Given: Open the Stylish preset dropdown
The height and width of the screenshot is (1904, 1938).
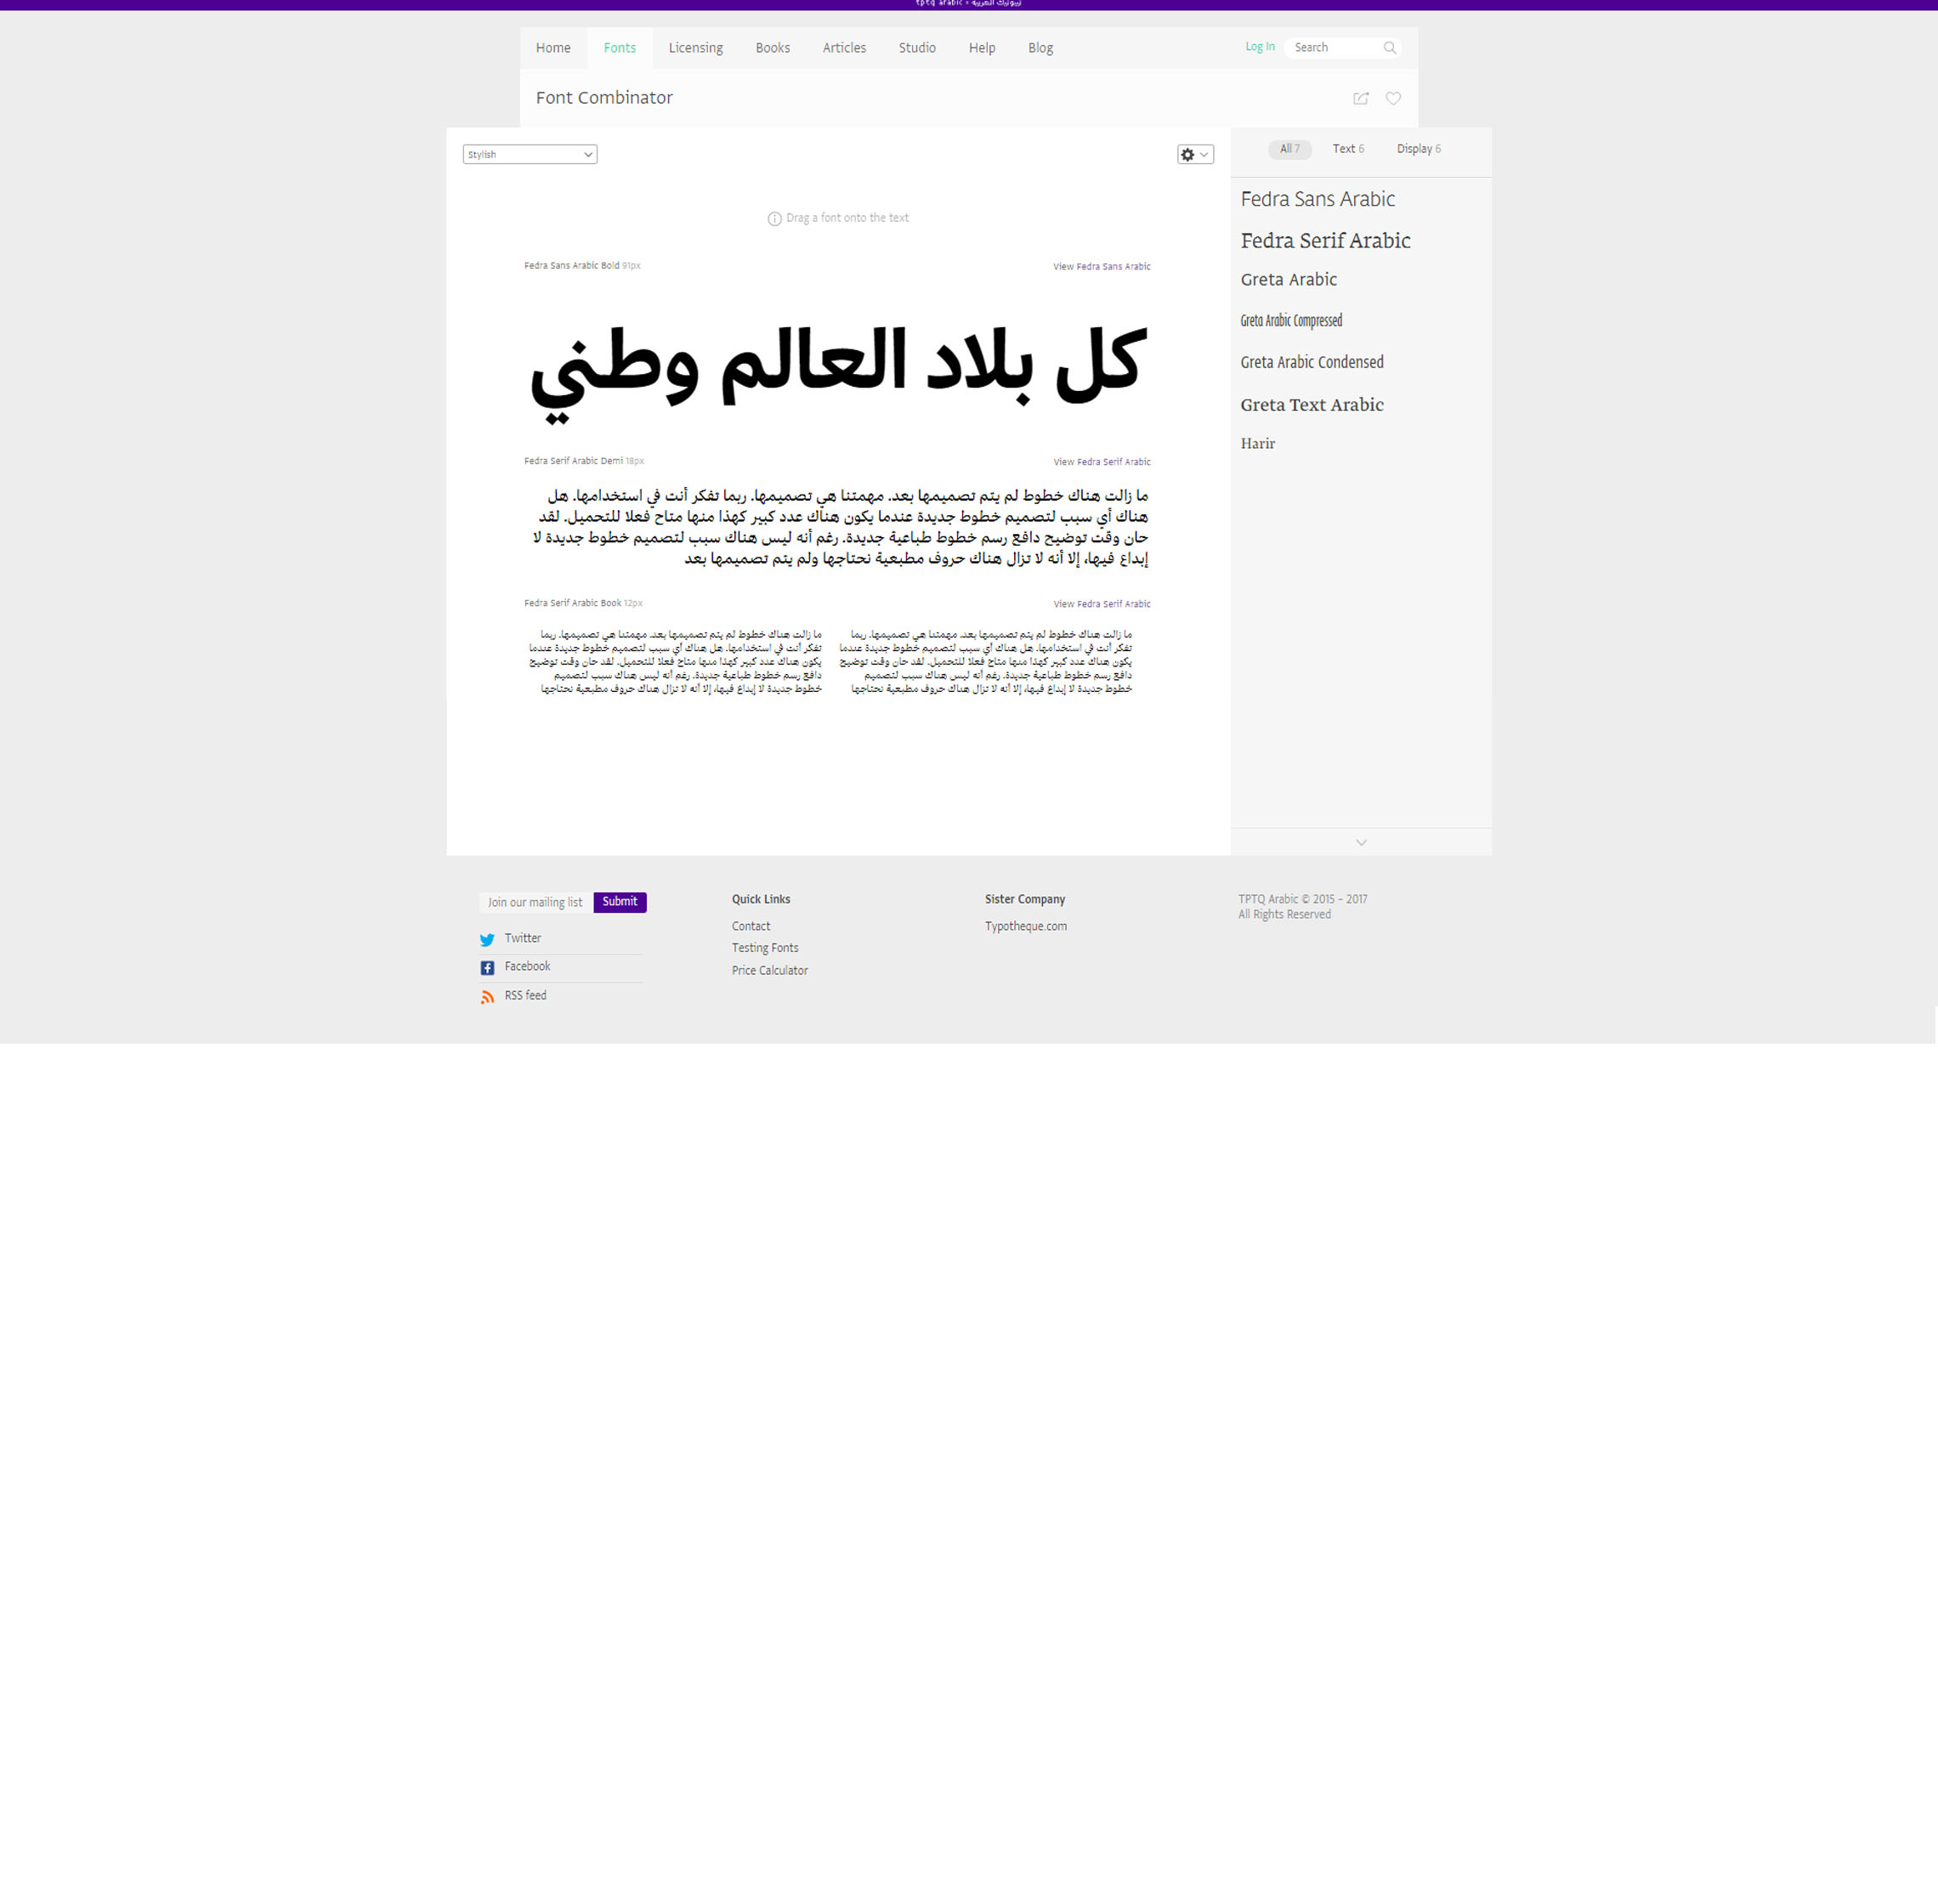Looking at the screenshot, I should point(529,154).
